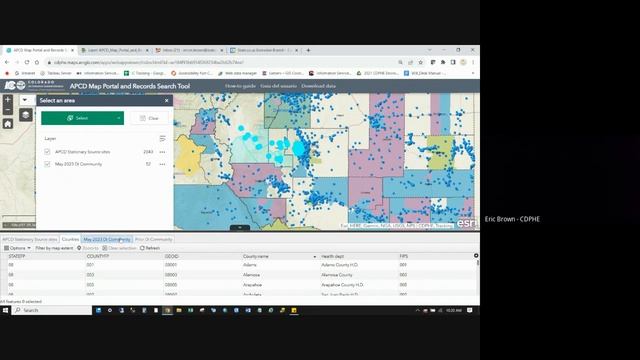Click the Arapahoe County H.D. cell
Viewport: 640px width, 360px height.
coord(342,285)
